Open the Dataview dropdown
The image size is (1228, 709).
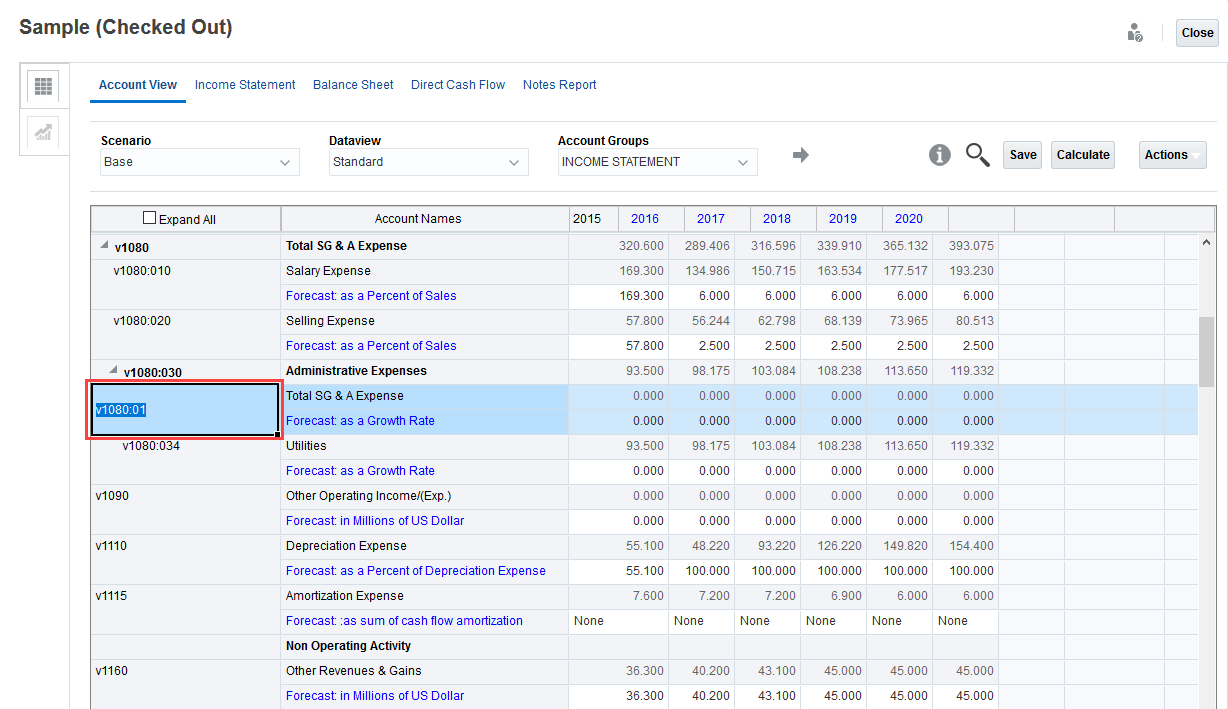coord(429,162)
